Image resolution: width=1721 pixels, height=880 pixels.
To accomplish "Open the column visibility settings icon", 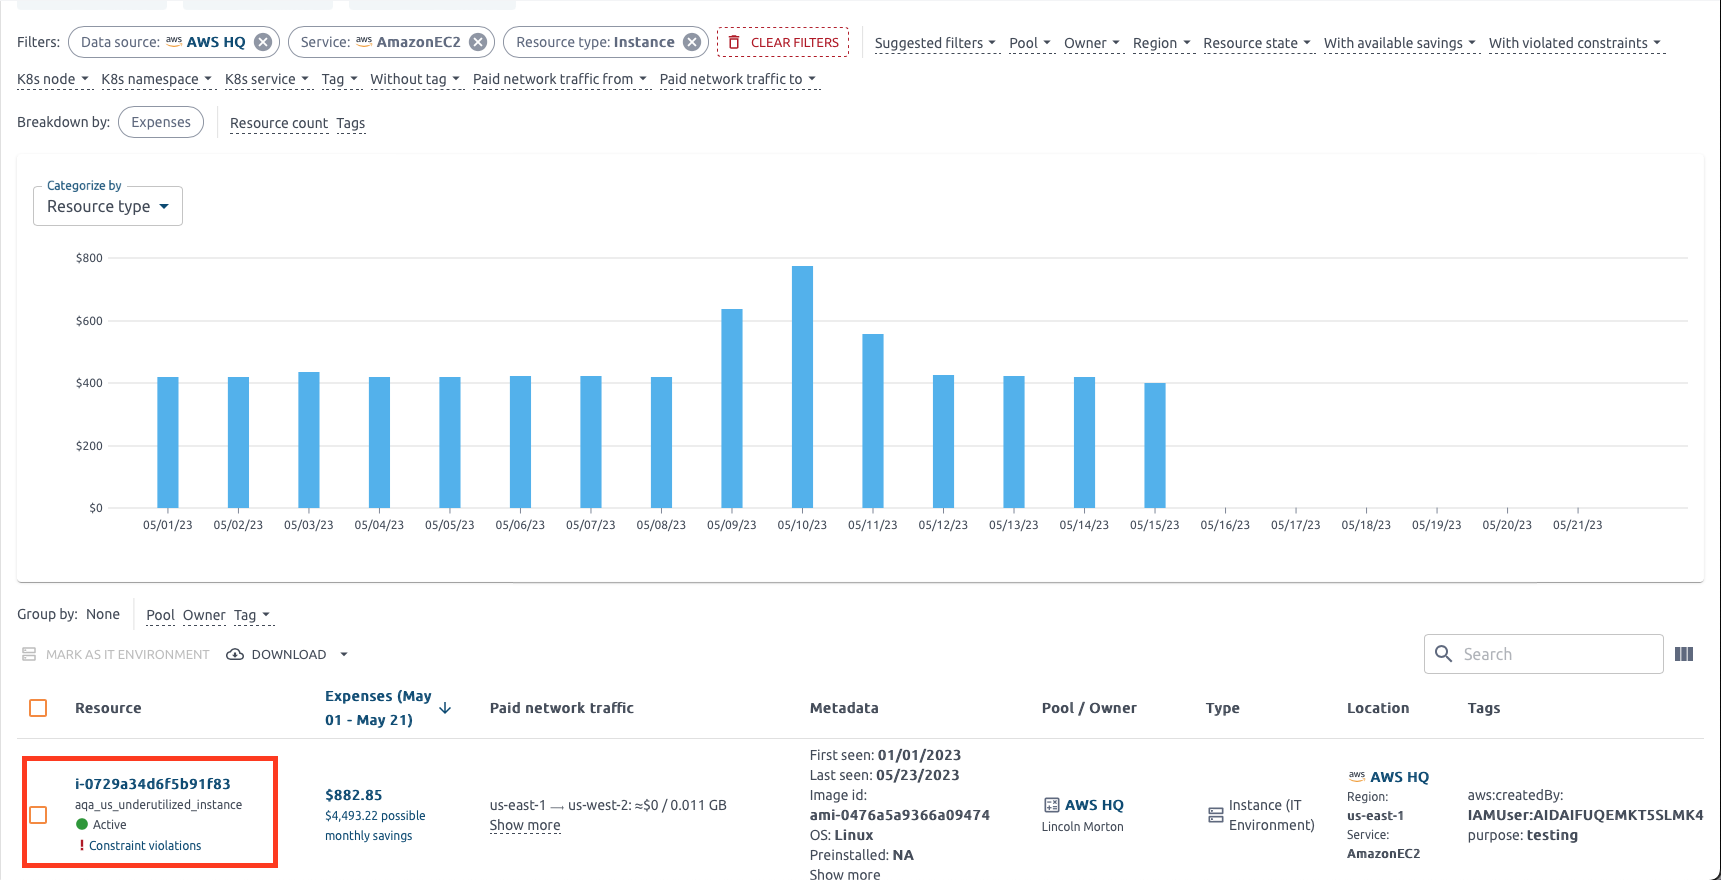I will tap(1684, 654).
